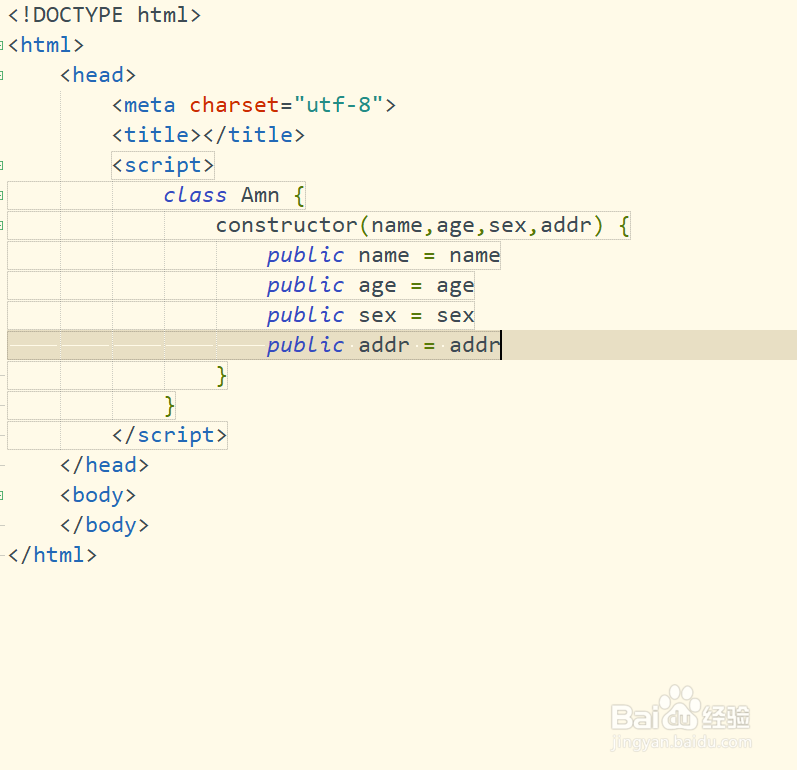797x770 pixels.
Task: Collapse the class Amn fold marker
Action: click(2, 196)
